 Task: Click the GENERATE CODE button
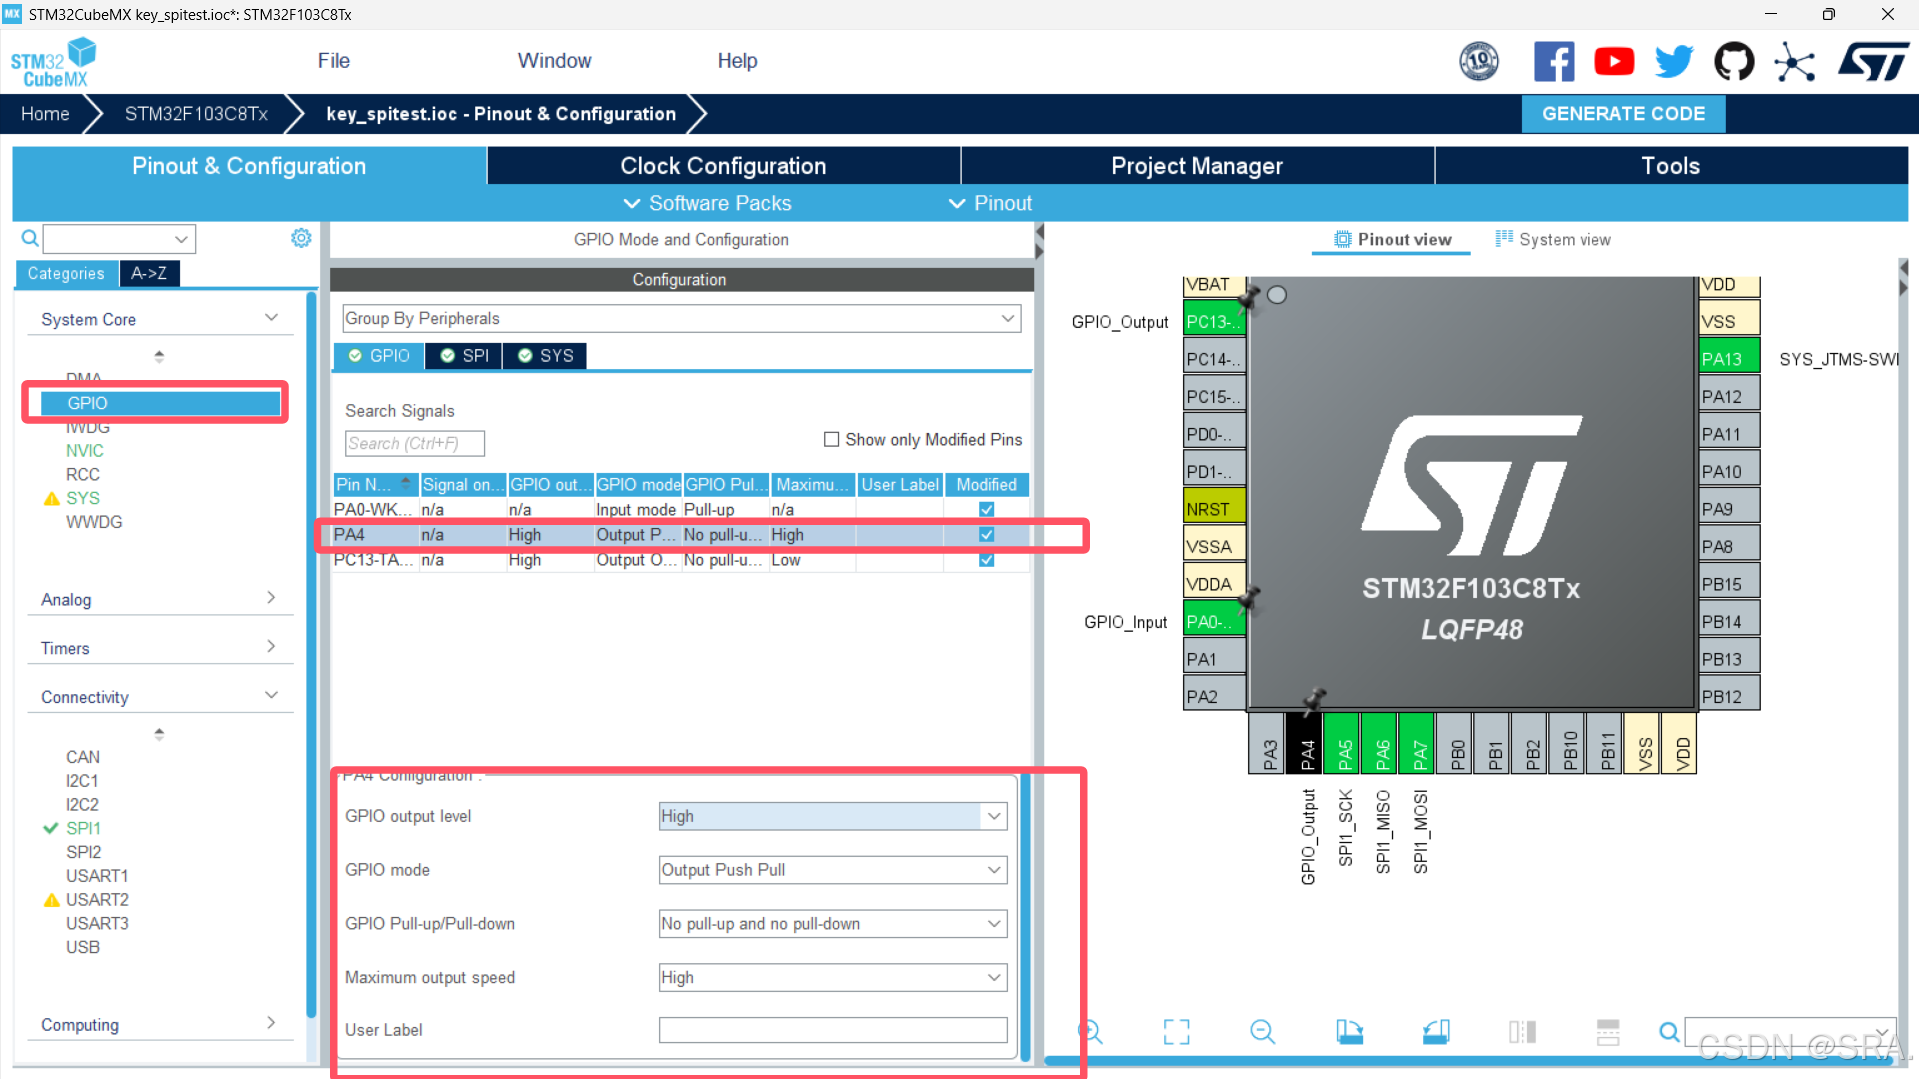pyautogui.click(x=1622, y=113)
